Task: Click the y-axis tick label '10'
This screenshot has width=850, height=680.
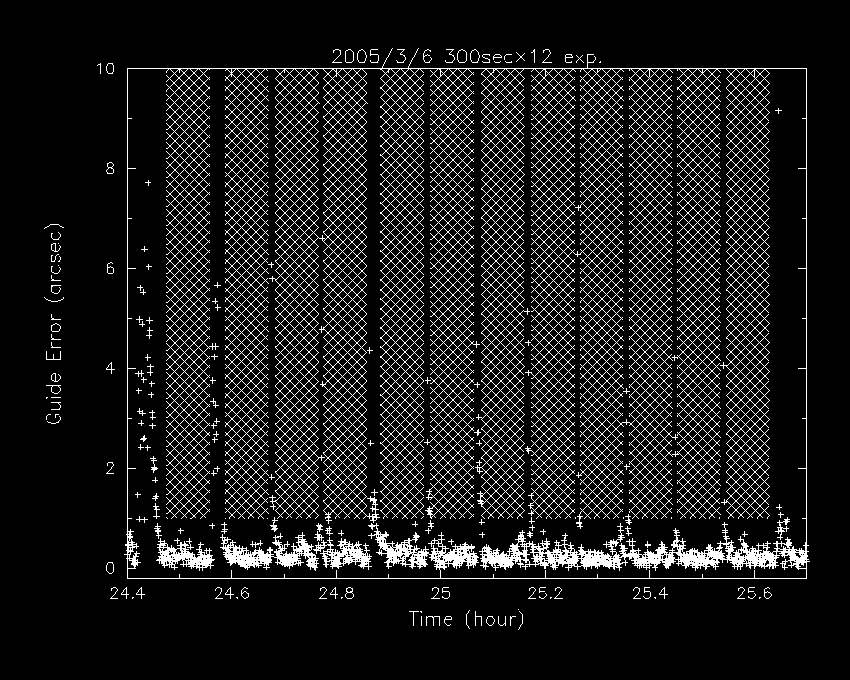Action: [x=105, y=69]
